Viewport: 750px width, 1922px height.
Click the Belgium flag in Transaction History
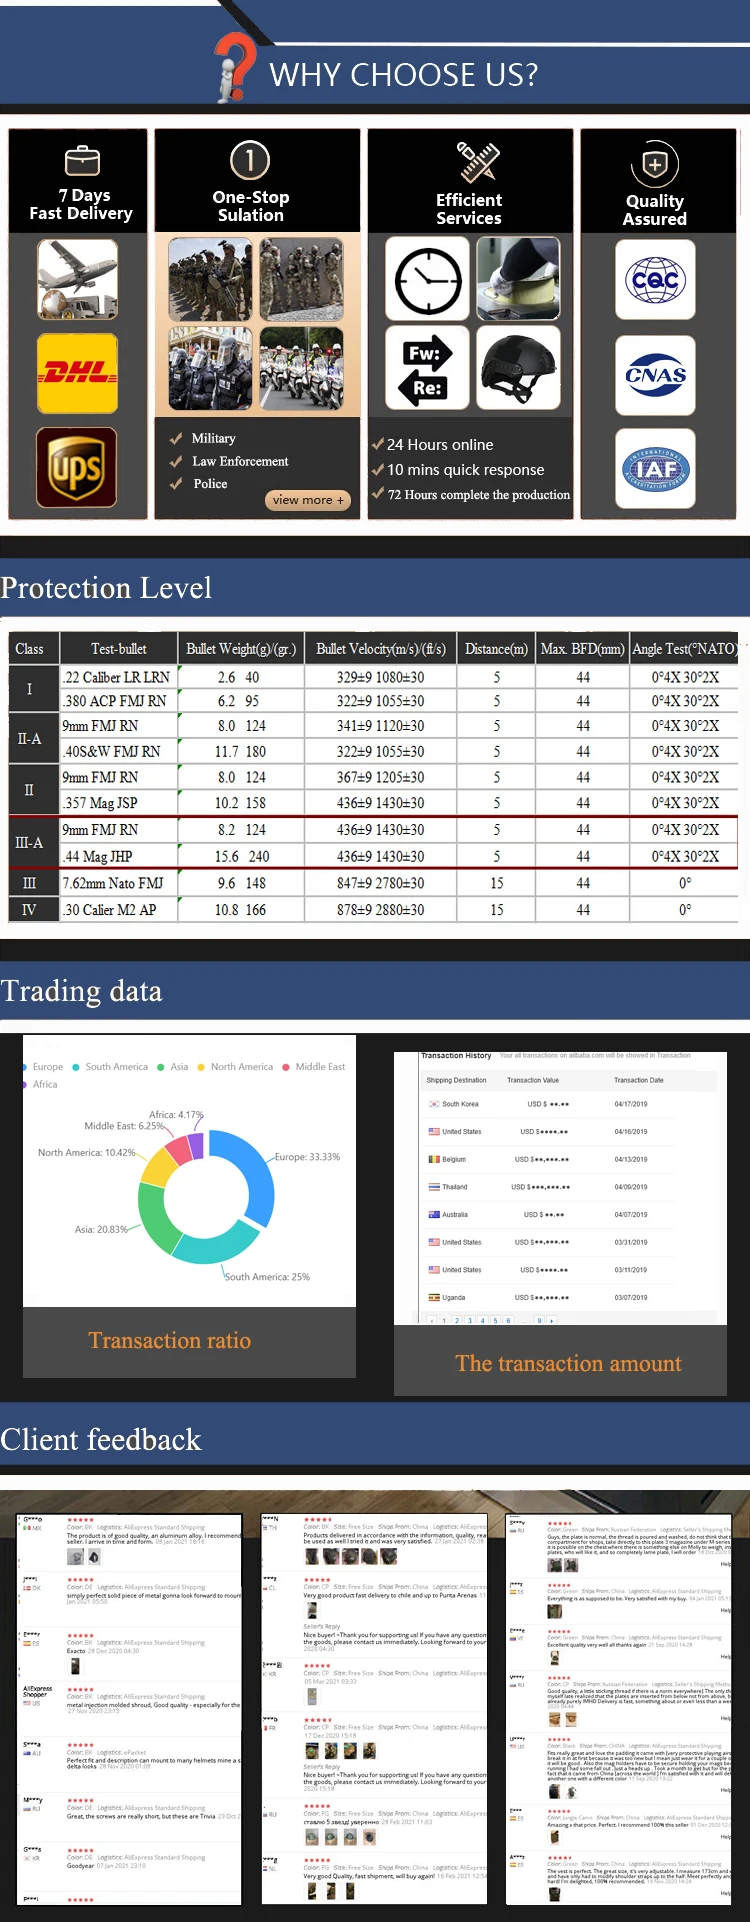tap(434, 1159)
